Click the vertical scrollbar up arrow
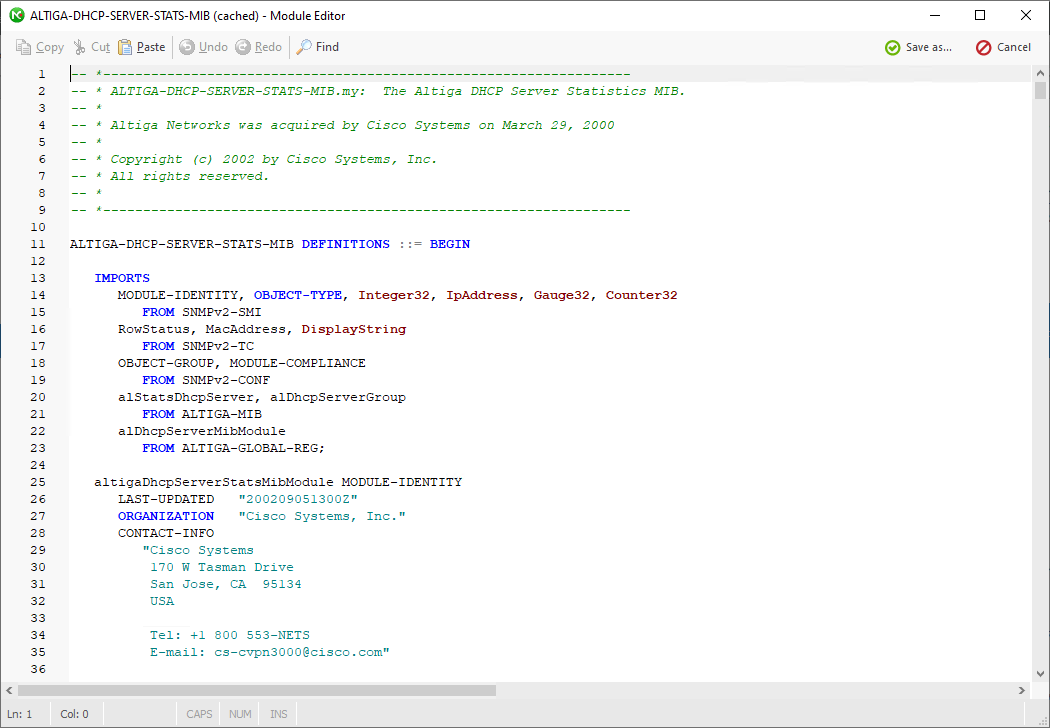The height and width of the screenshot is (728, 1050). [1040, 74]
